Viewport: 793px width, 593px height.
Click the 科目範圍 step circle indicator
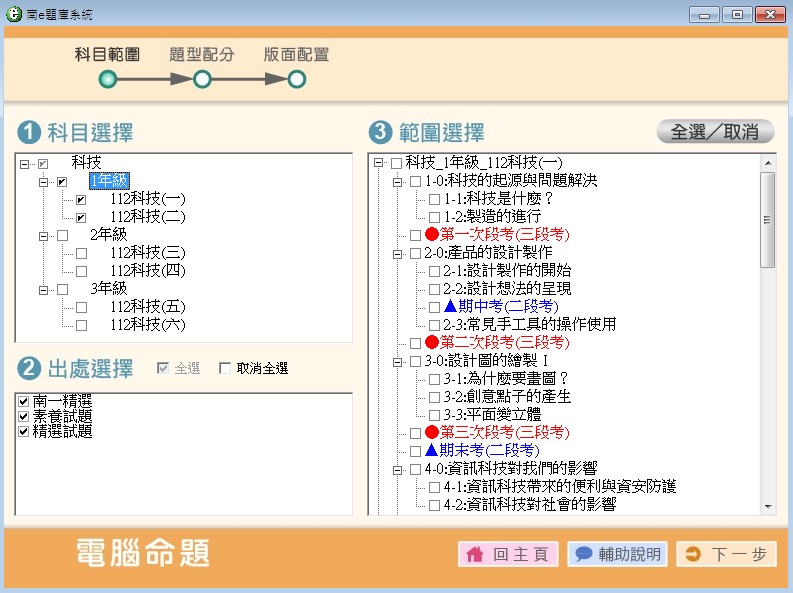tap(107, 79)
